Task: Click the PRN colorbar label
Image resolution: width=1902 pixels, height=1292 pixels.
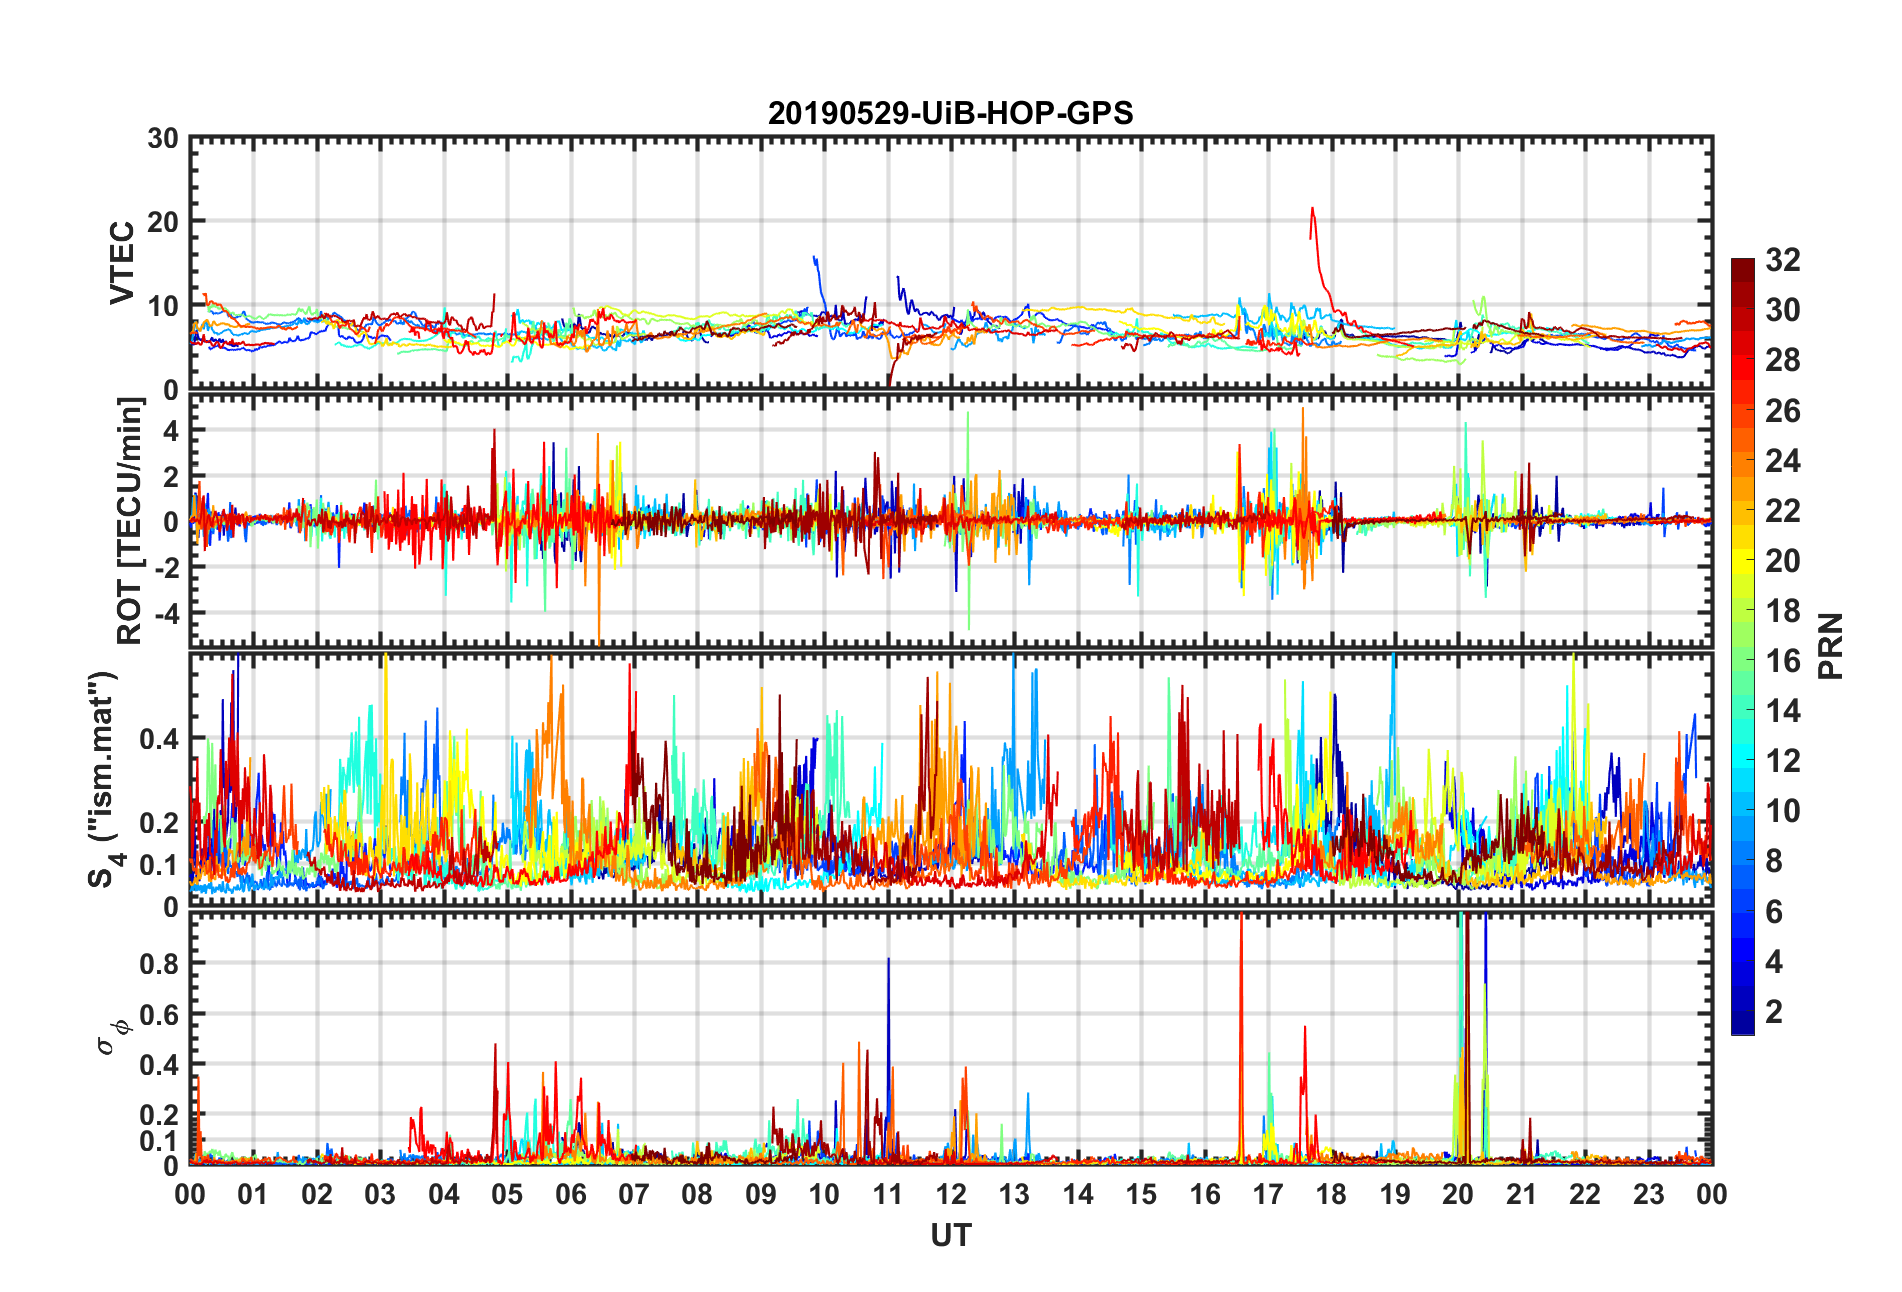Action: (1830, 646)
